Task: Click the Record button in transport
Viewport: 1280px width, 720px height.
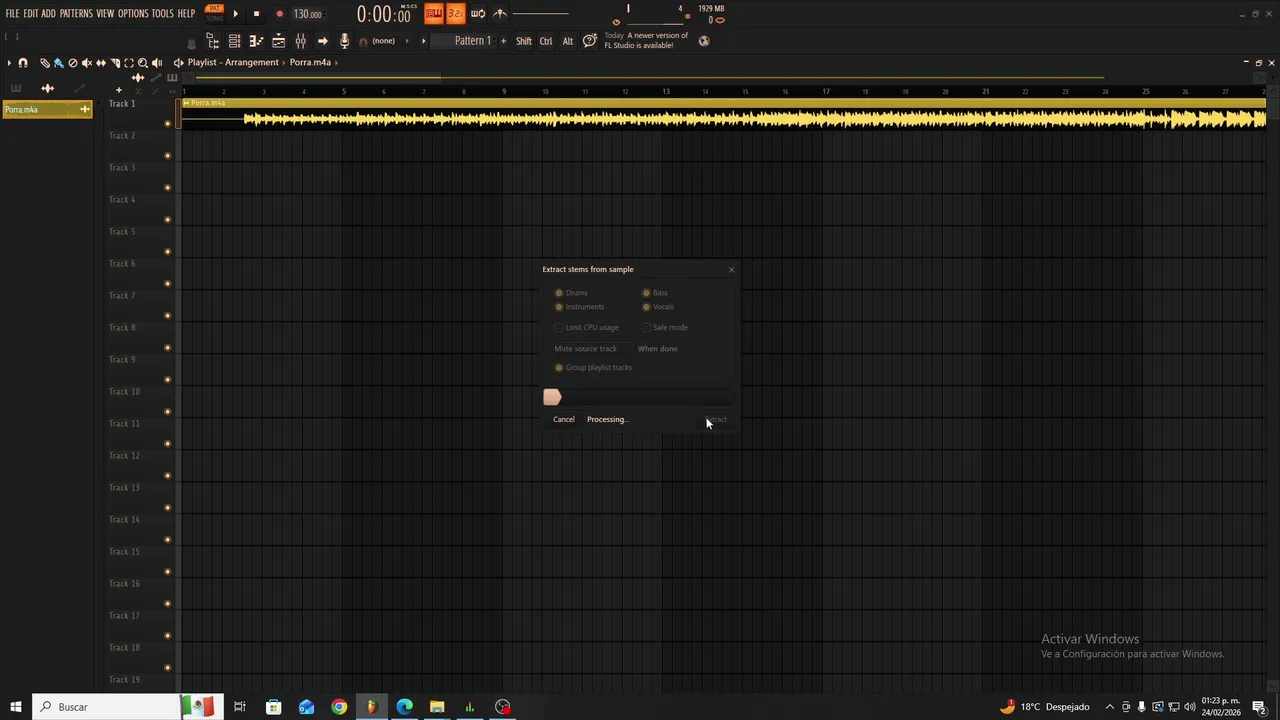Action: pyautogui.click(x=279, y=14)
